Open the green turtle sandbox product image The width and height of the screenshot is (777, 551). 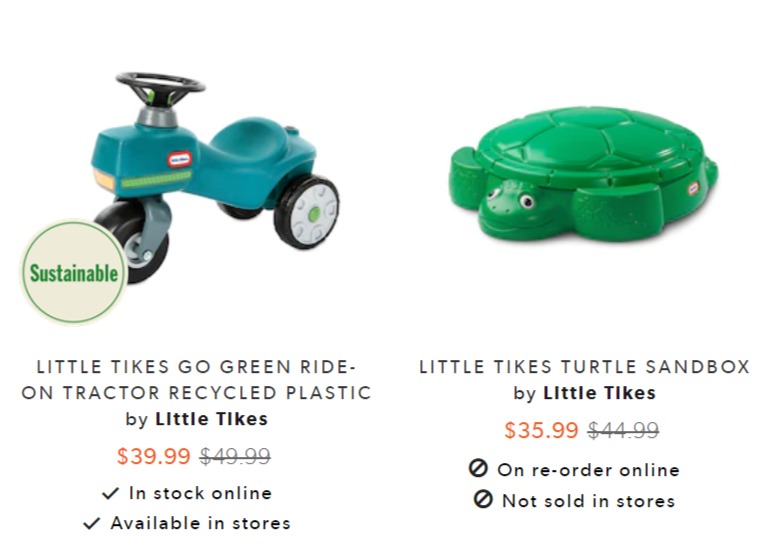(x=583, y=176)
